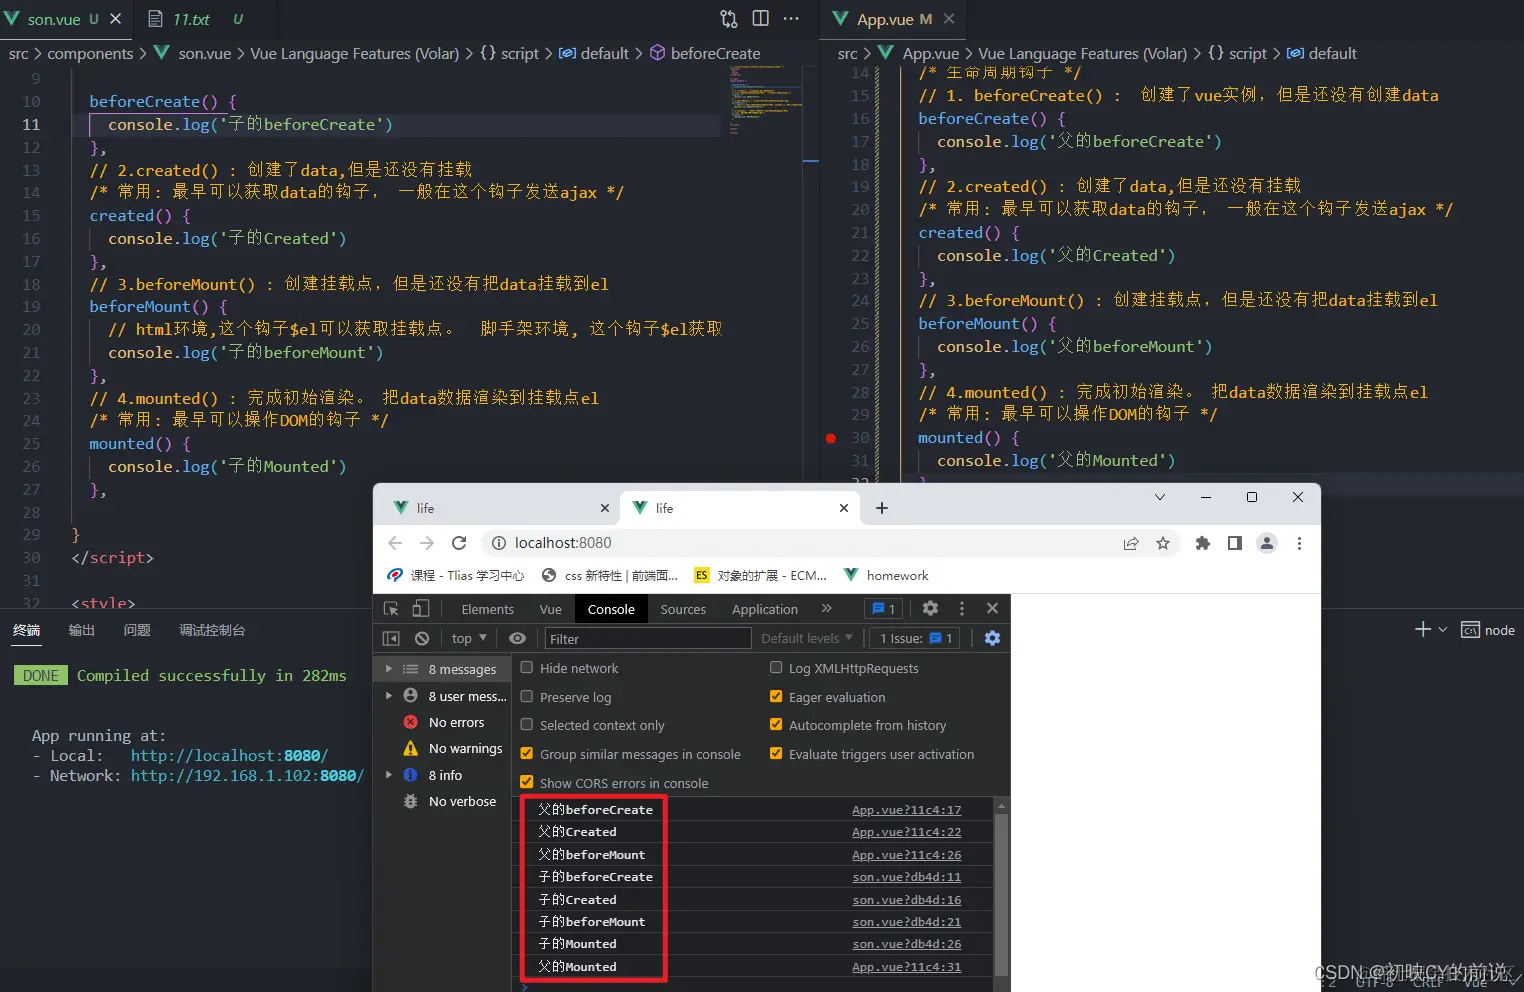Click the http://localhost:8080/ terminal link

click(229, 756)
